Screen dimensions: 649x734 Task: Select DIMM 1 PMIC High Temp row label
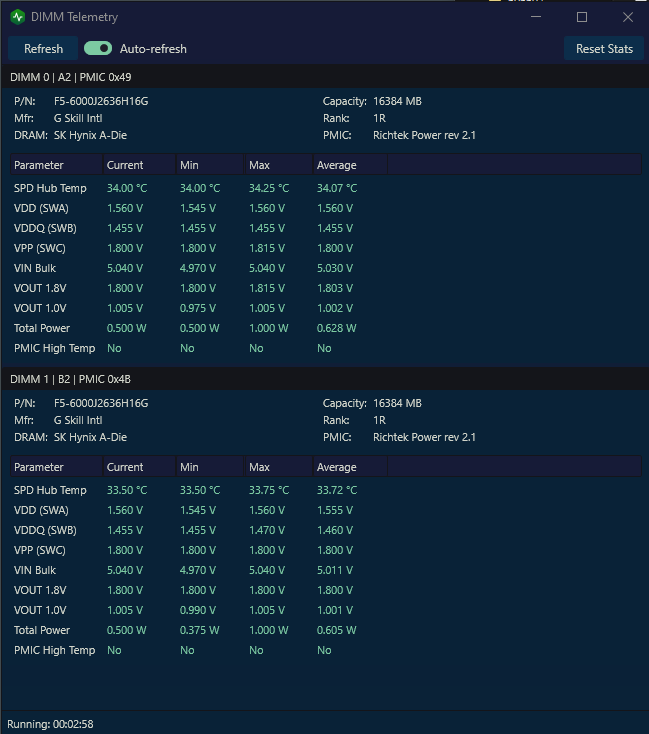tap(54, 650)
